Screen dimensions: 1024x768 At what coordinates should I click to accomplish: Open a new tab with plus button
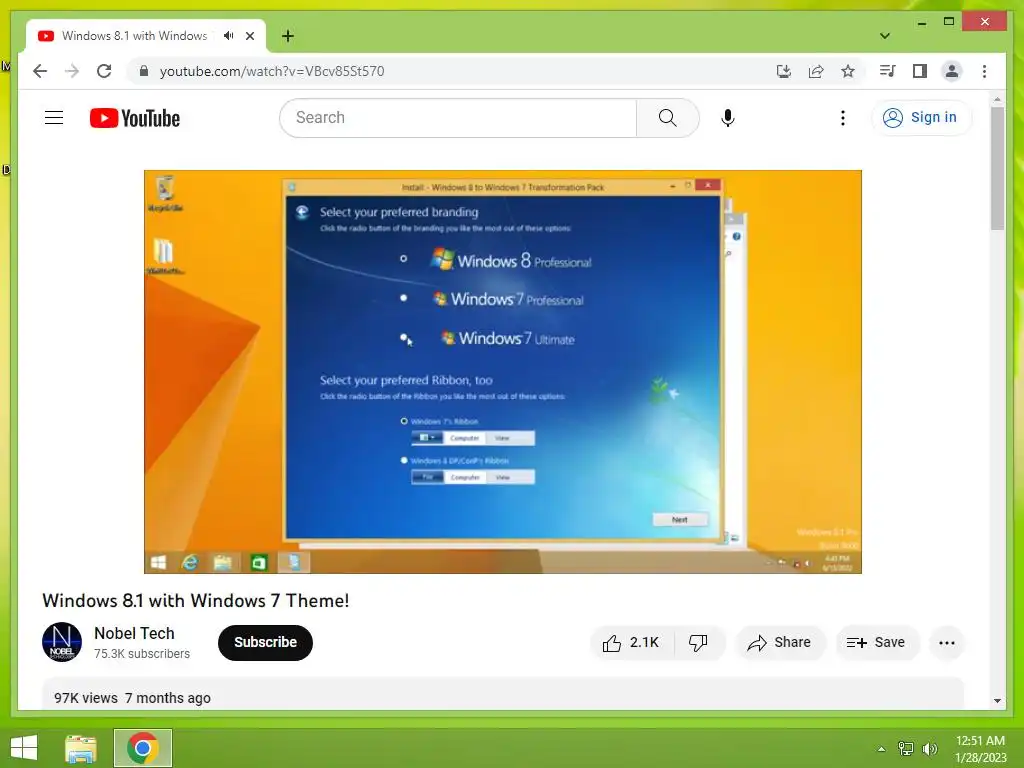point(287,36)
